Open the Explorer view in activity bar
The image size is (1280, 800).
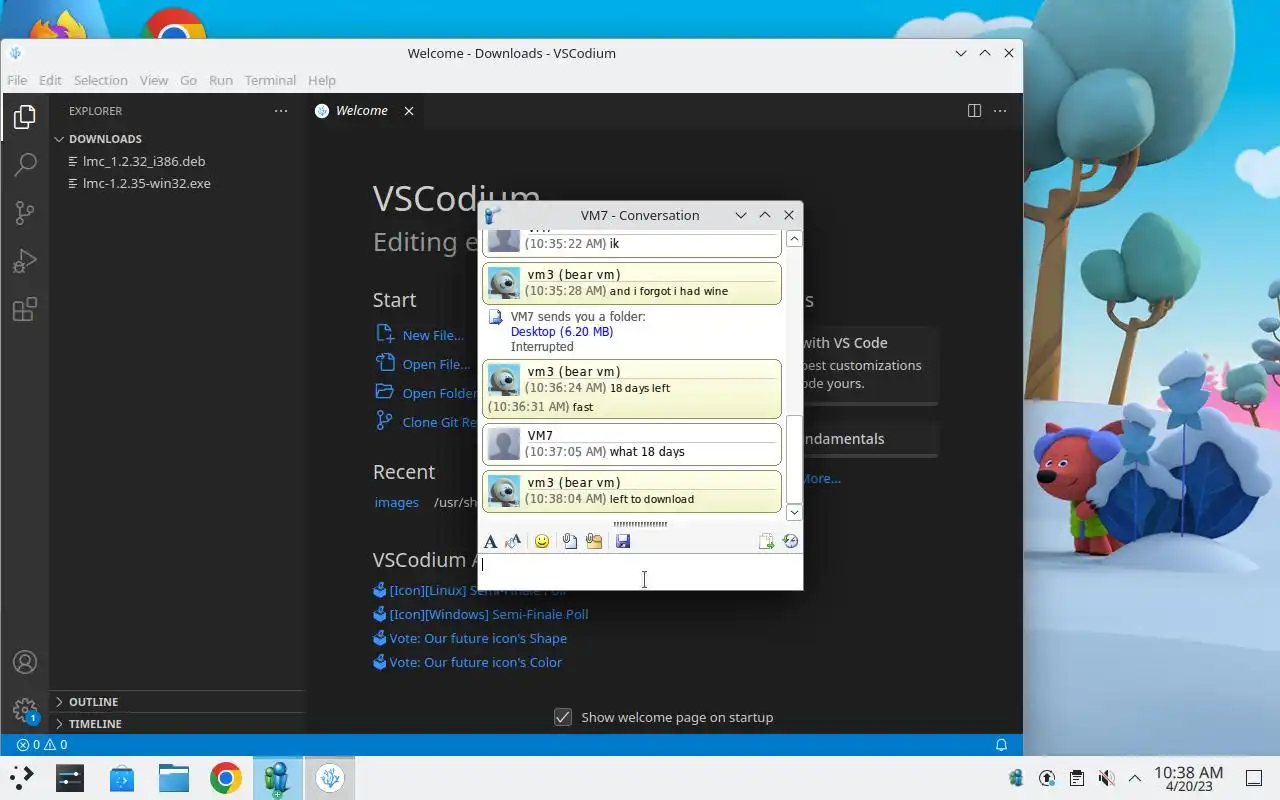click(25, 117)
